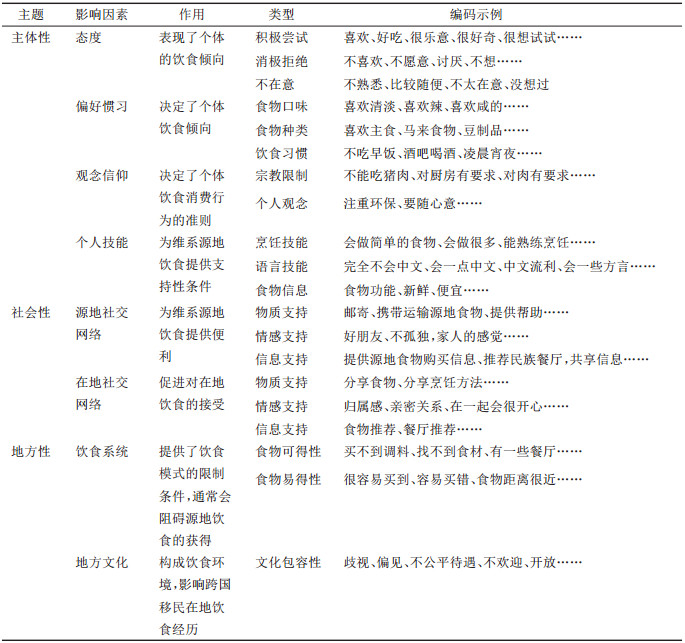Click the 宗教限制 type cell

[281, 175]
